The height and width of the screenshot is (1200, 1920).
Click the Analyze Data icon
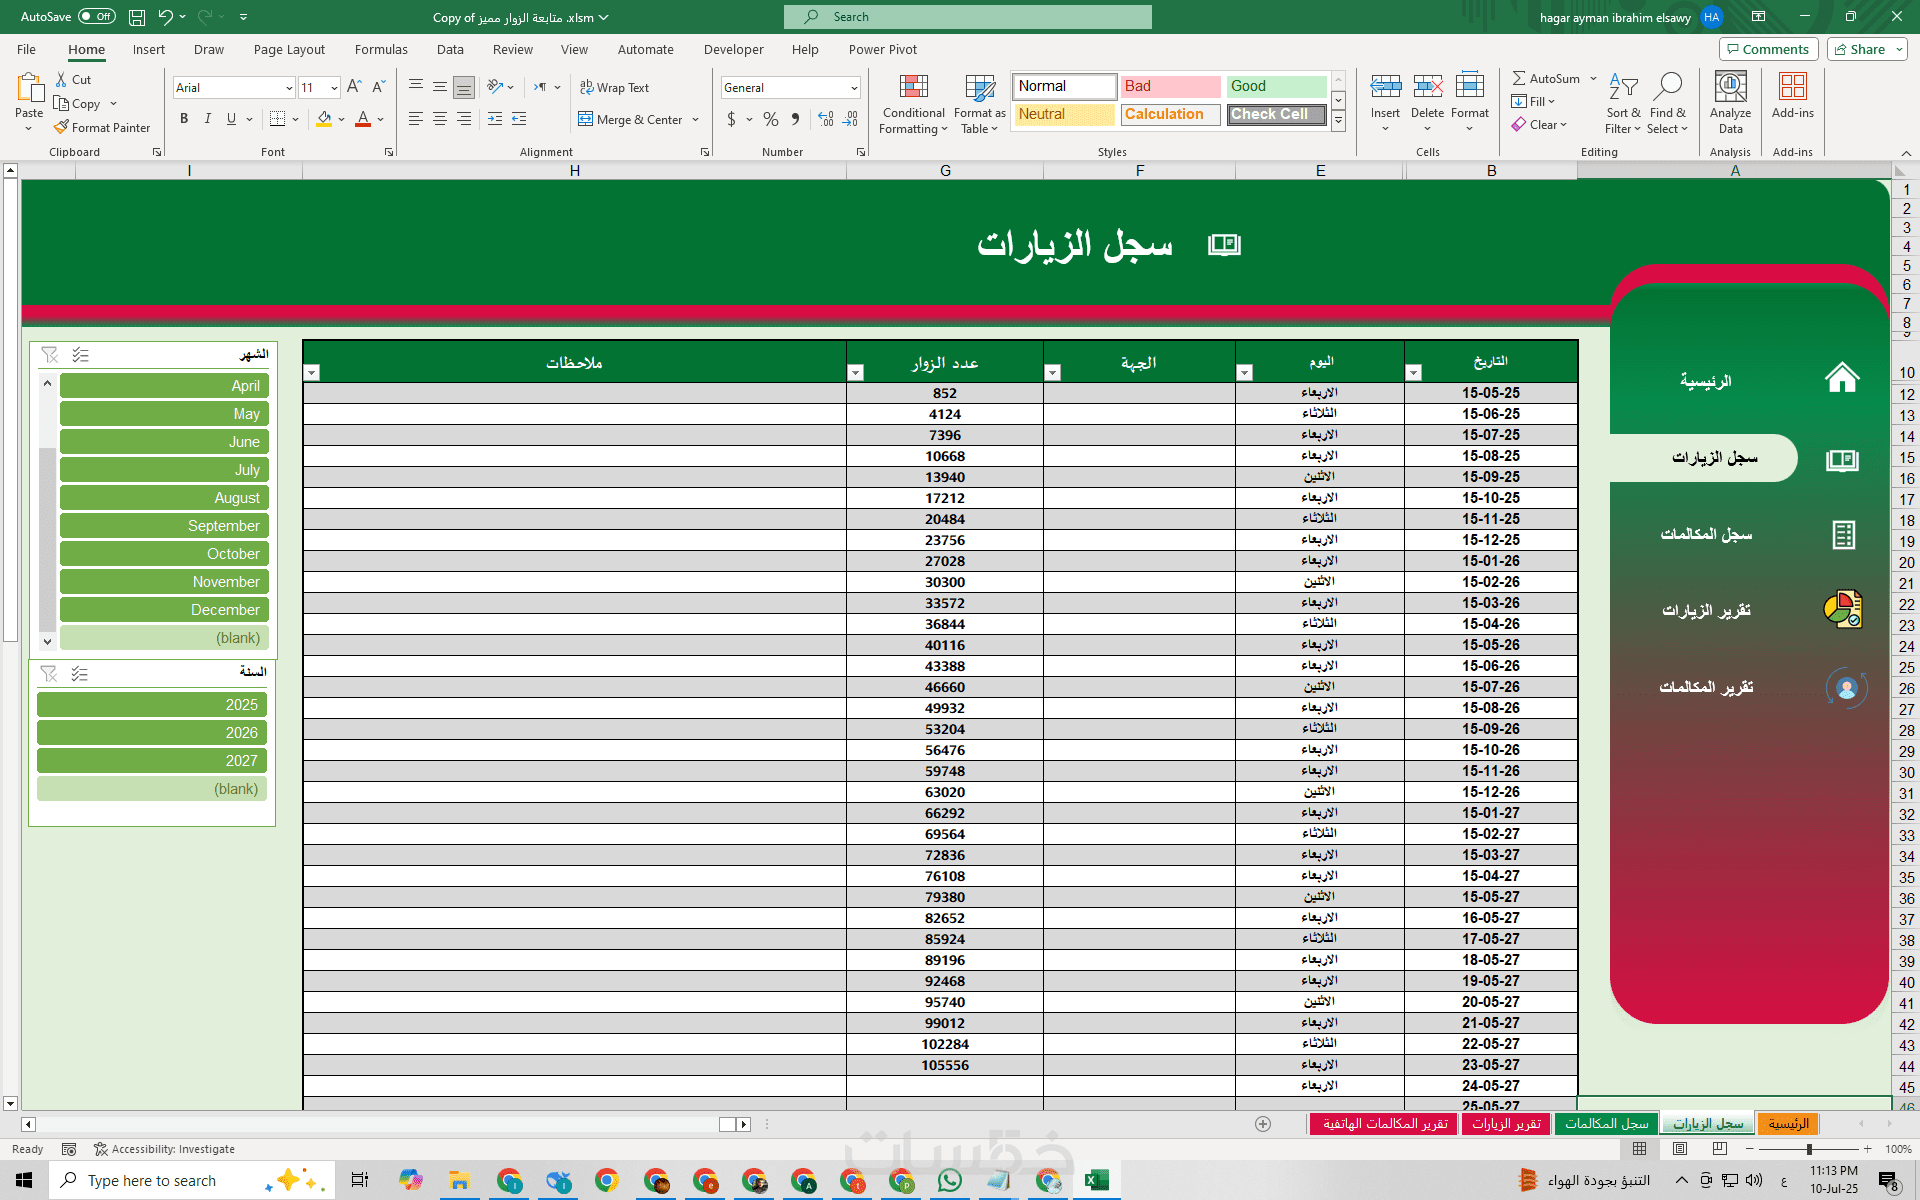[1730, 88]
